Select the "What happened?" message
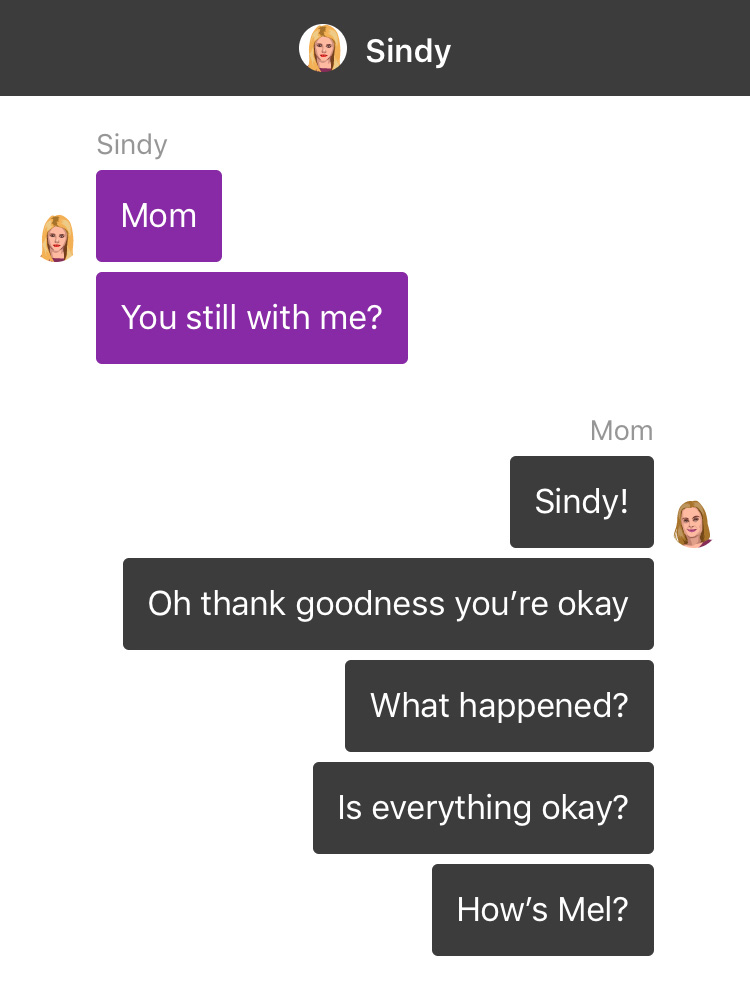The height and width of the screenshot is (996, 750). coord(499,706)
